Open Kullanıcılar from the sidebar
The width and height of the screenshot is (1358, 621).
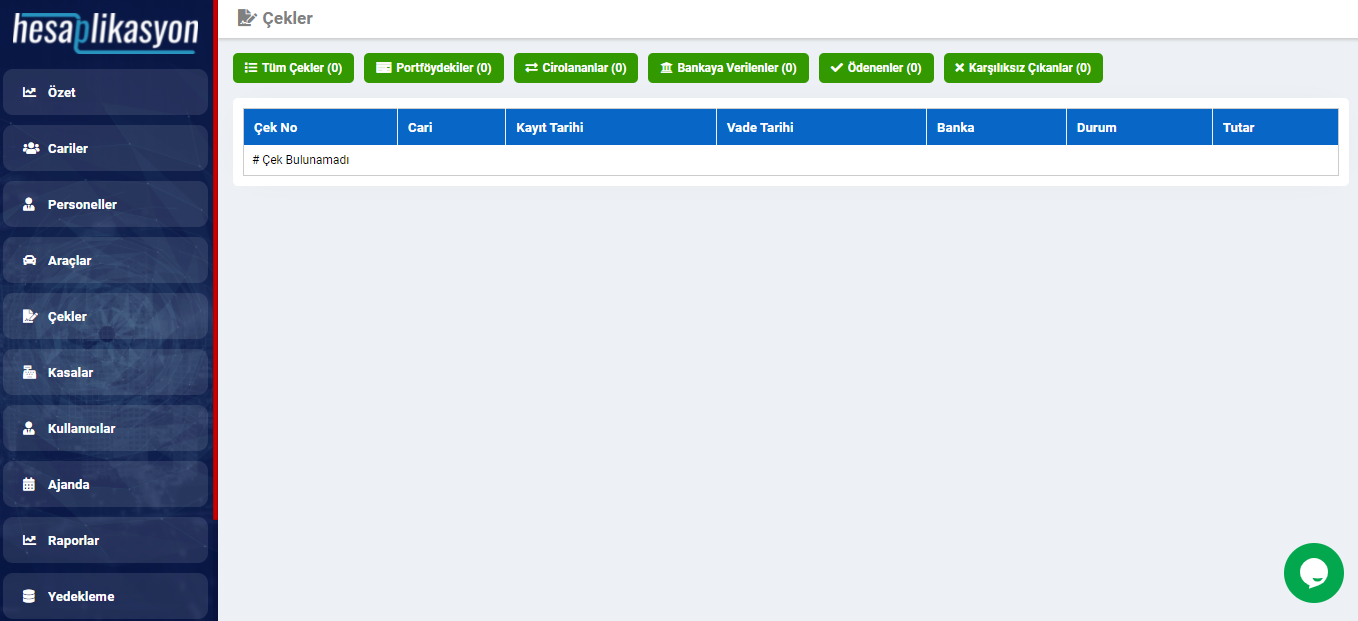pyautogui.click(x=106, y=428)
